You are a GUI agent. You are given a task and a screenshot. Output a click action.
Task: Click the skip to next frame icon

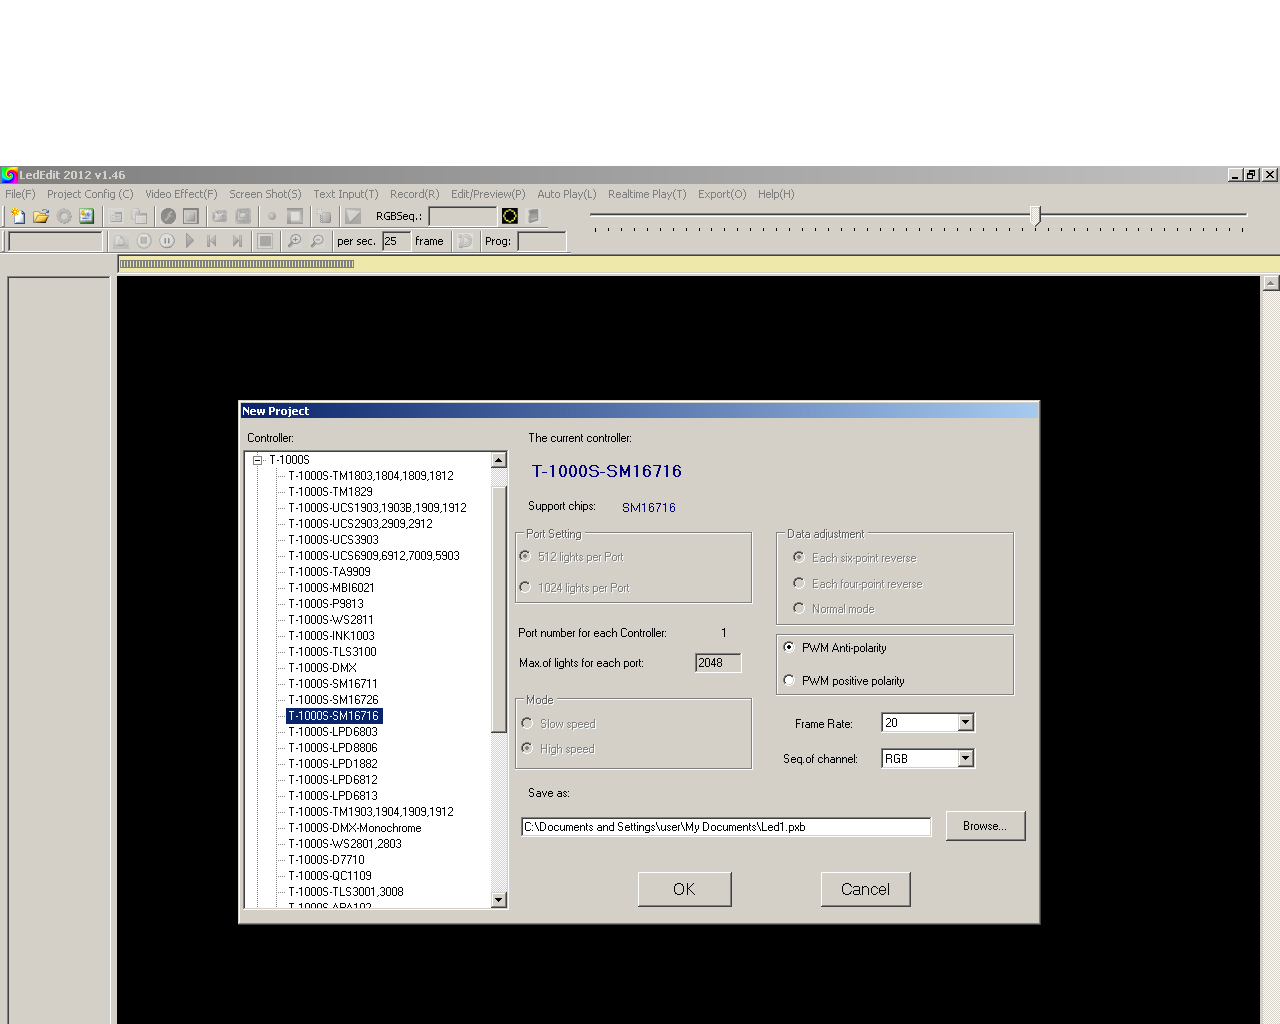pos(237,241)
